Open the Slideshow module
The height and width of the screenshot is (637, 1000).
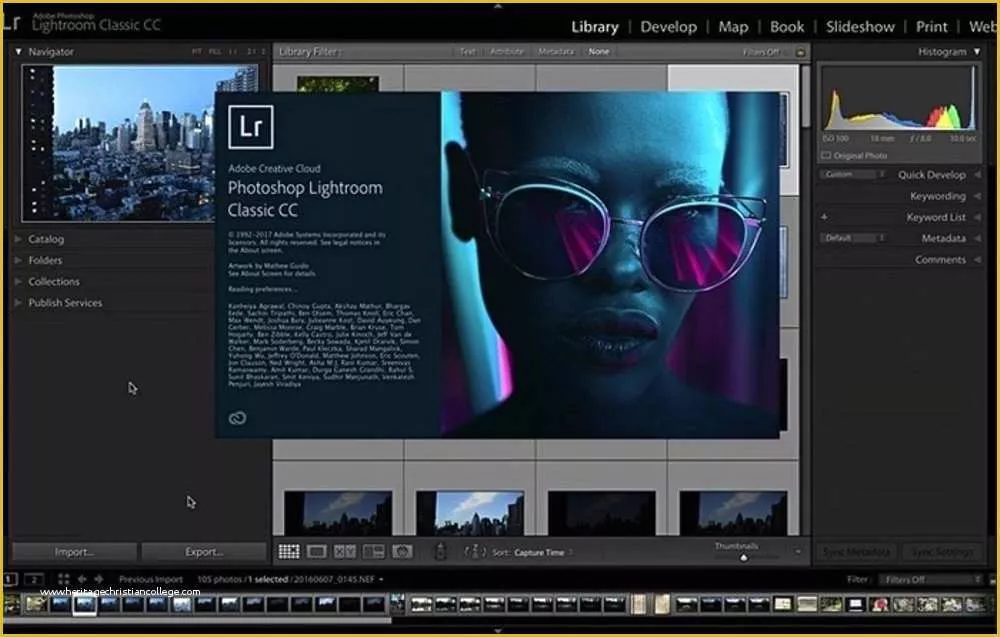(860, 27)
